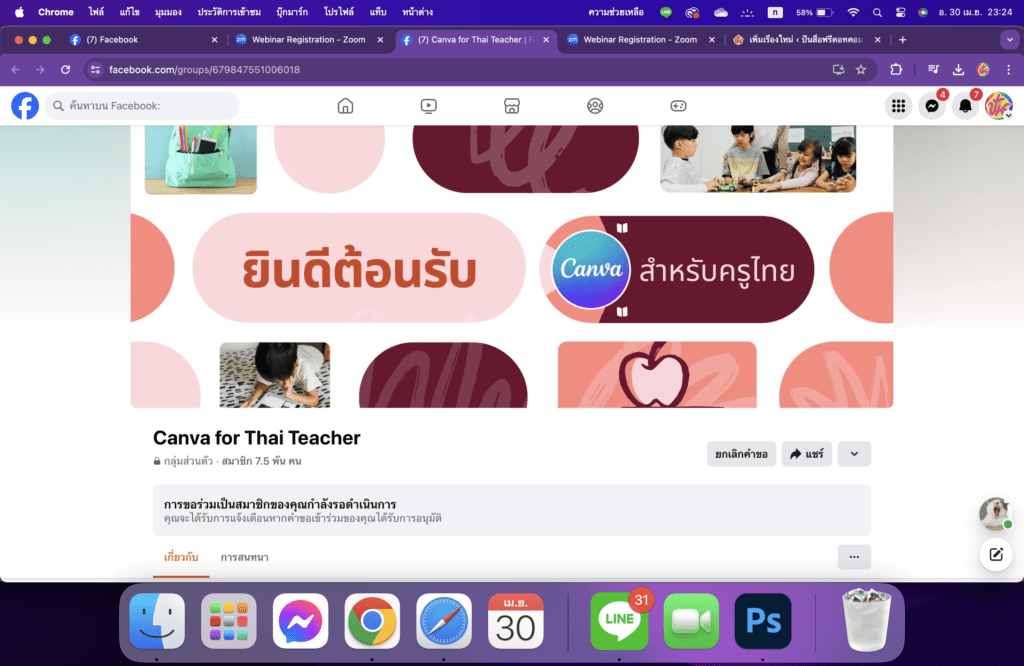Open the Chrome menu in menu bar

click(56, 12)
